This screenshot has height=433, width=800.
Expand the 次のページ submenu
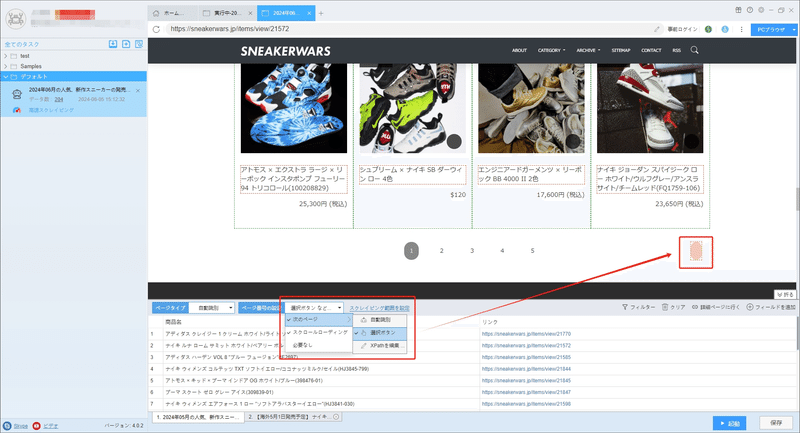[319, 319]
